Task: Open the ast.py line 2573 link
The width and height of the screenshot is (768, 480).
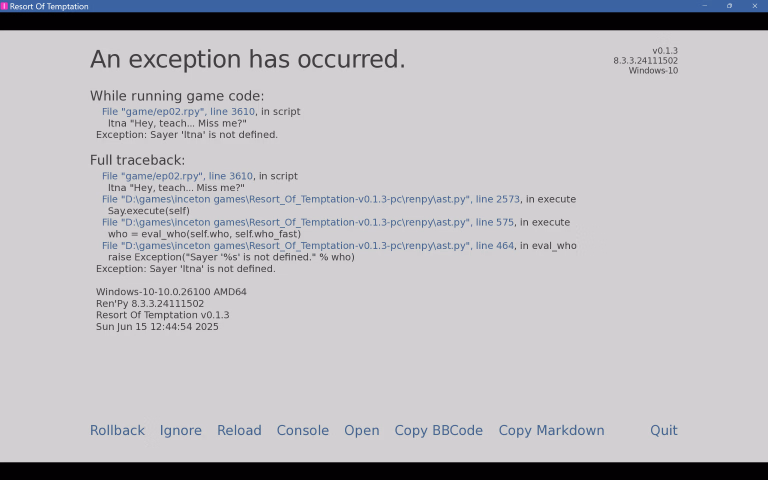Action: click(x=311, y=199)
